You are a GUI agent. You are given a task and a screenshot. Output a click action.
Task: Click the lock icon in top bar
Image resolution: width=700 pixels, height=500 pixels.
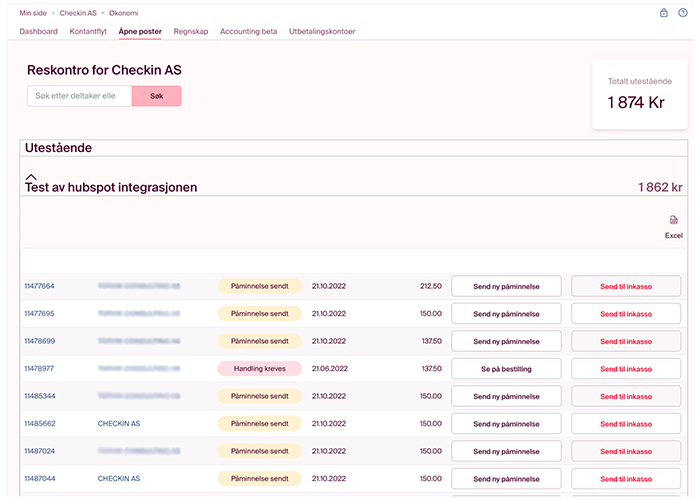664,13
